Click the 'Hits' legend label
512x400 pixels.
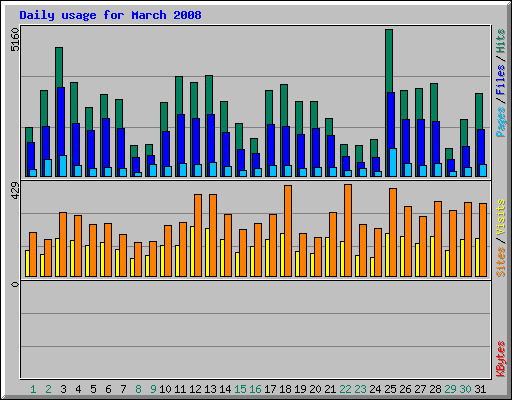pyautogui.click(x=500, y=41)
